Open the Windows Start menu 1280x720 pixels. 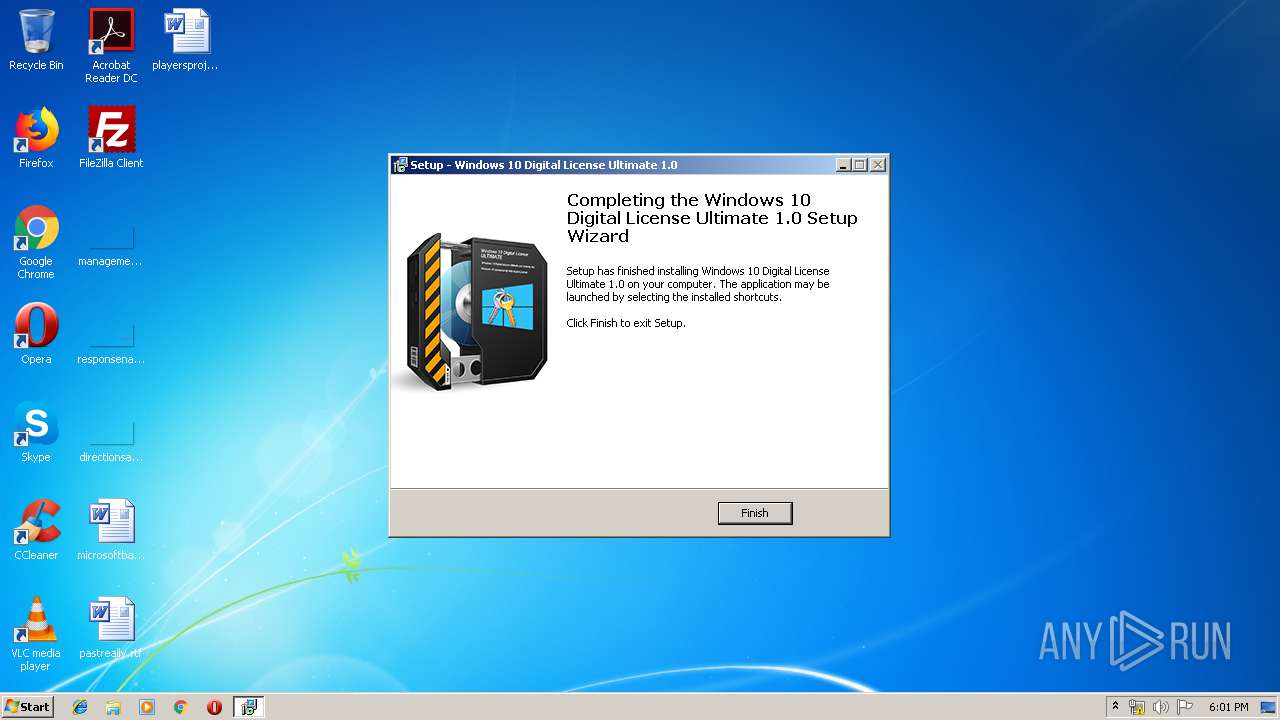[x=28, y=706]
